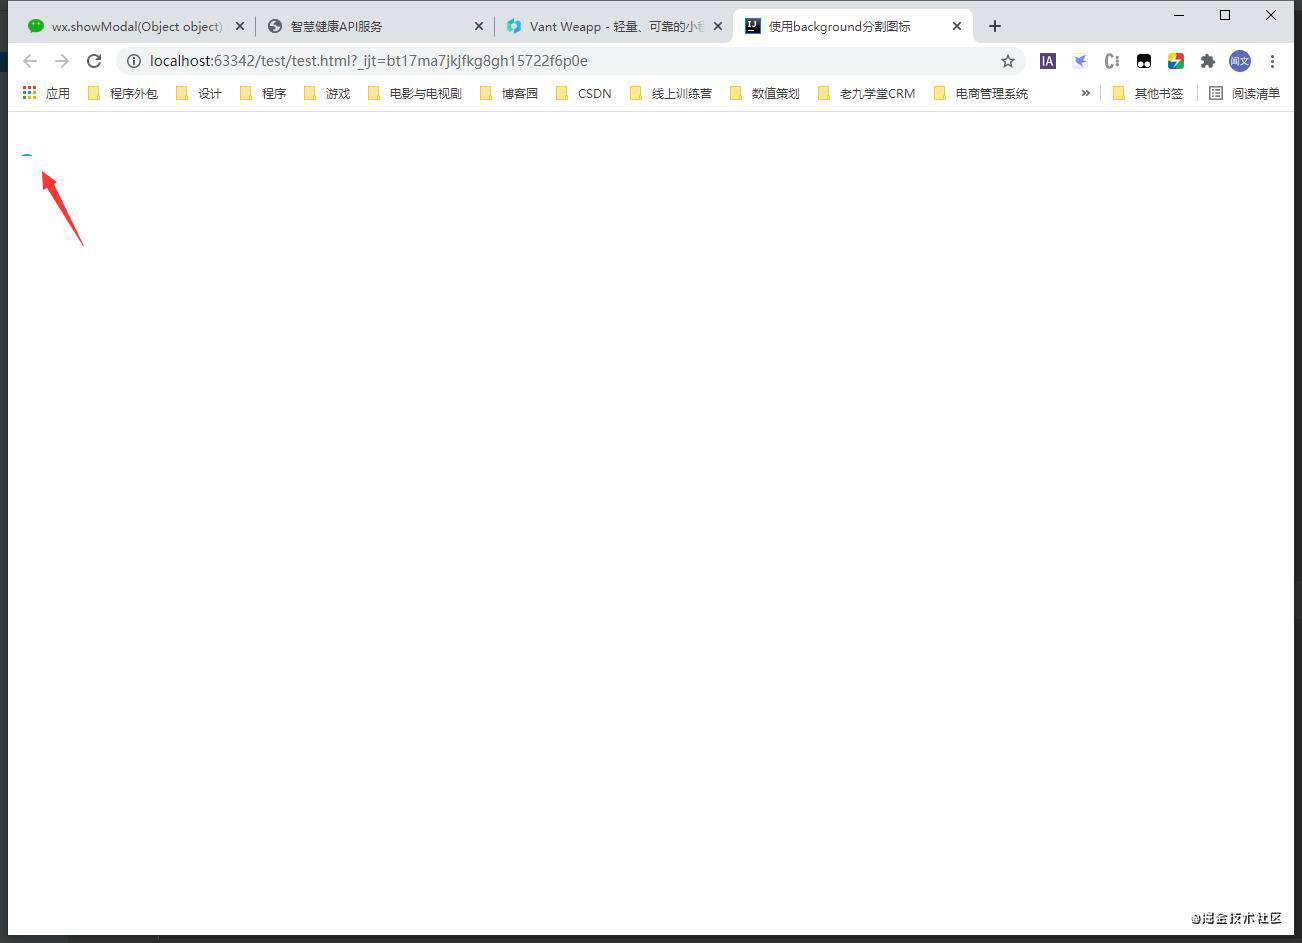1302x943 pixels.
Task: Open a new tab with plus button
Action: [x=994, y=26]
